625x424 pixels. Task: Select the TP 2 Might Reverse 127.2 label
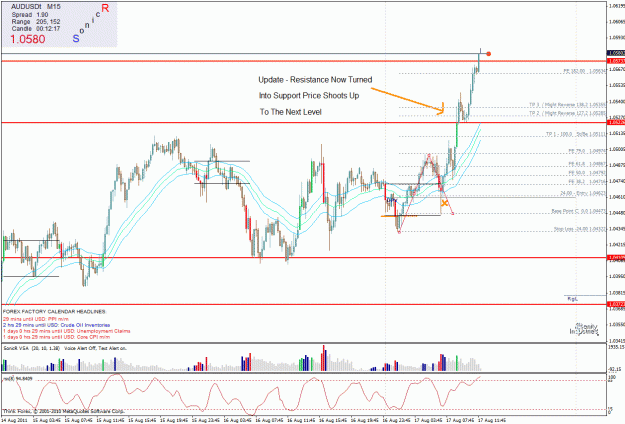[568, 113]
